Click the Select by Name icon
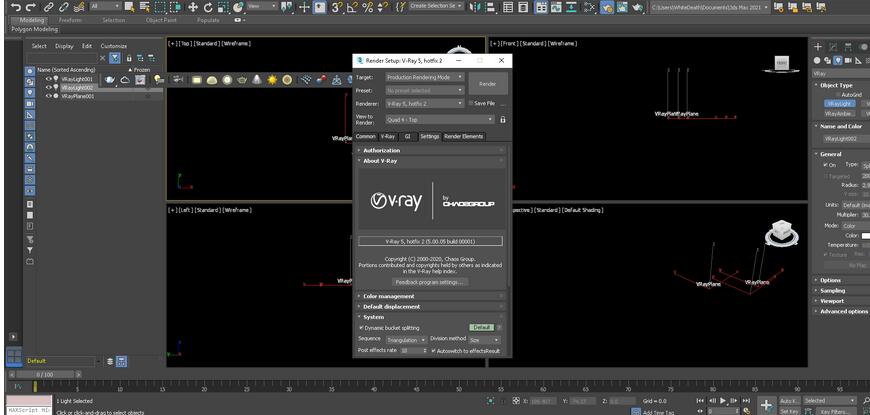Image resolution: width=870 pixels, height=415 pixels. click(x=144, y=7)
